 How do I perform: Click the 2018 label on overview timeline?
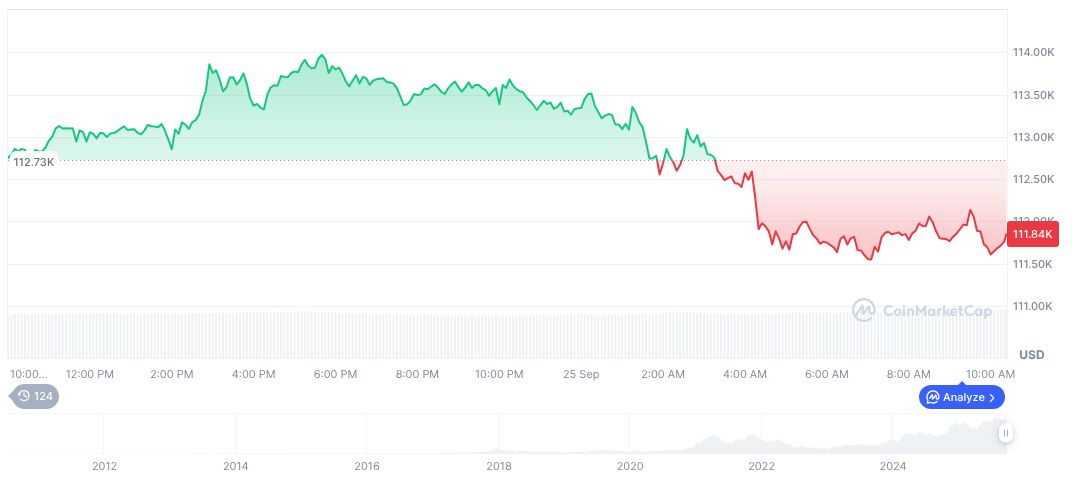pos(498,466)
